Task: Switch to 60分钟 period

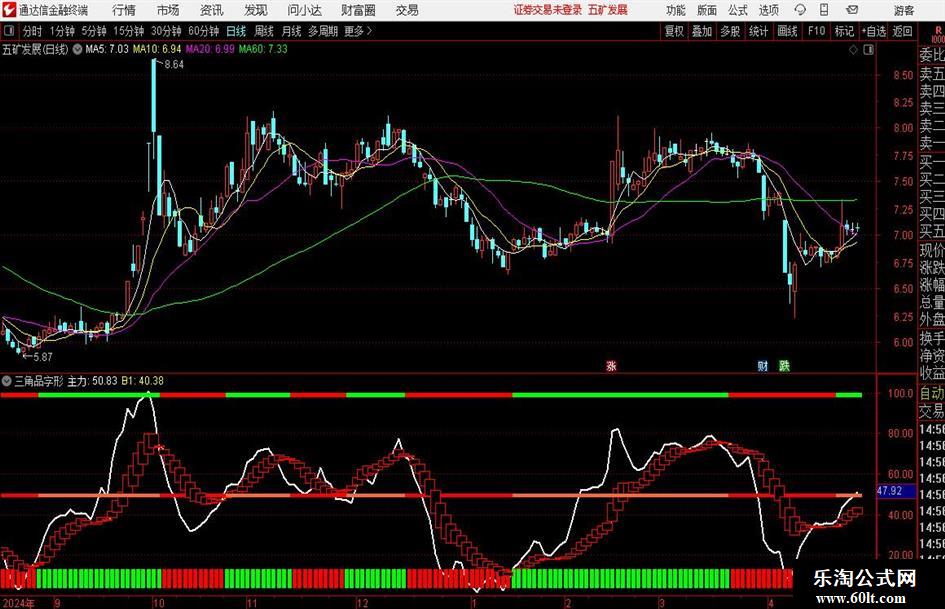Action: tap(203, 31)
